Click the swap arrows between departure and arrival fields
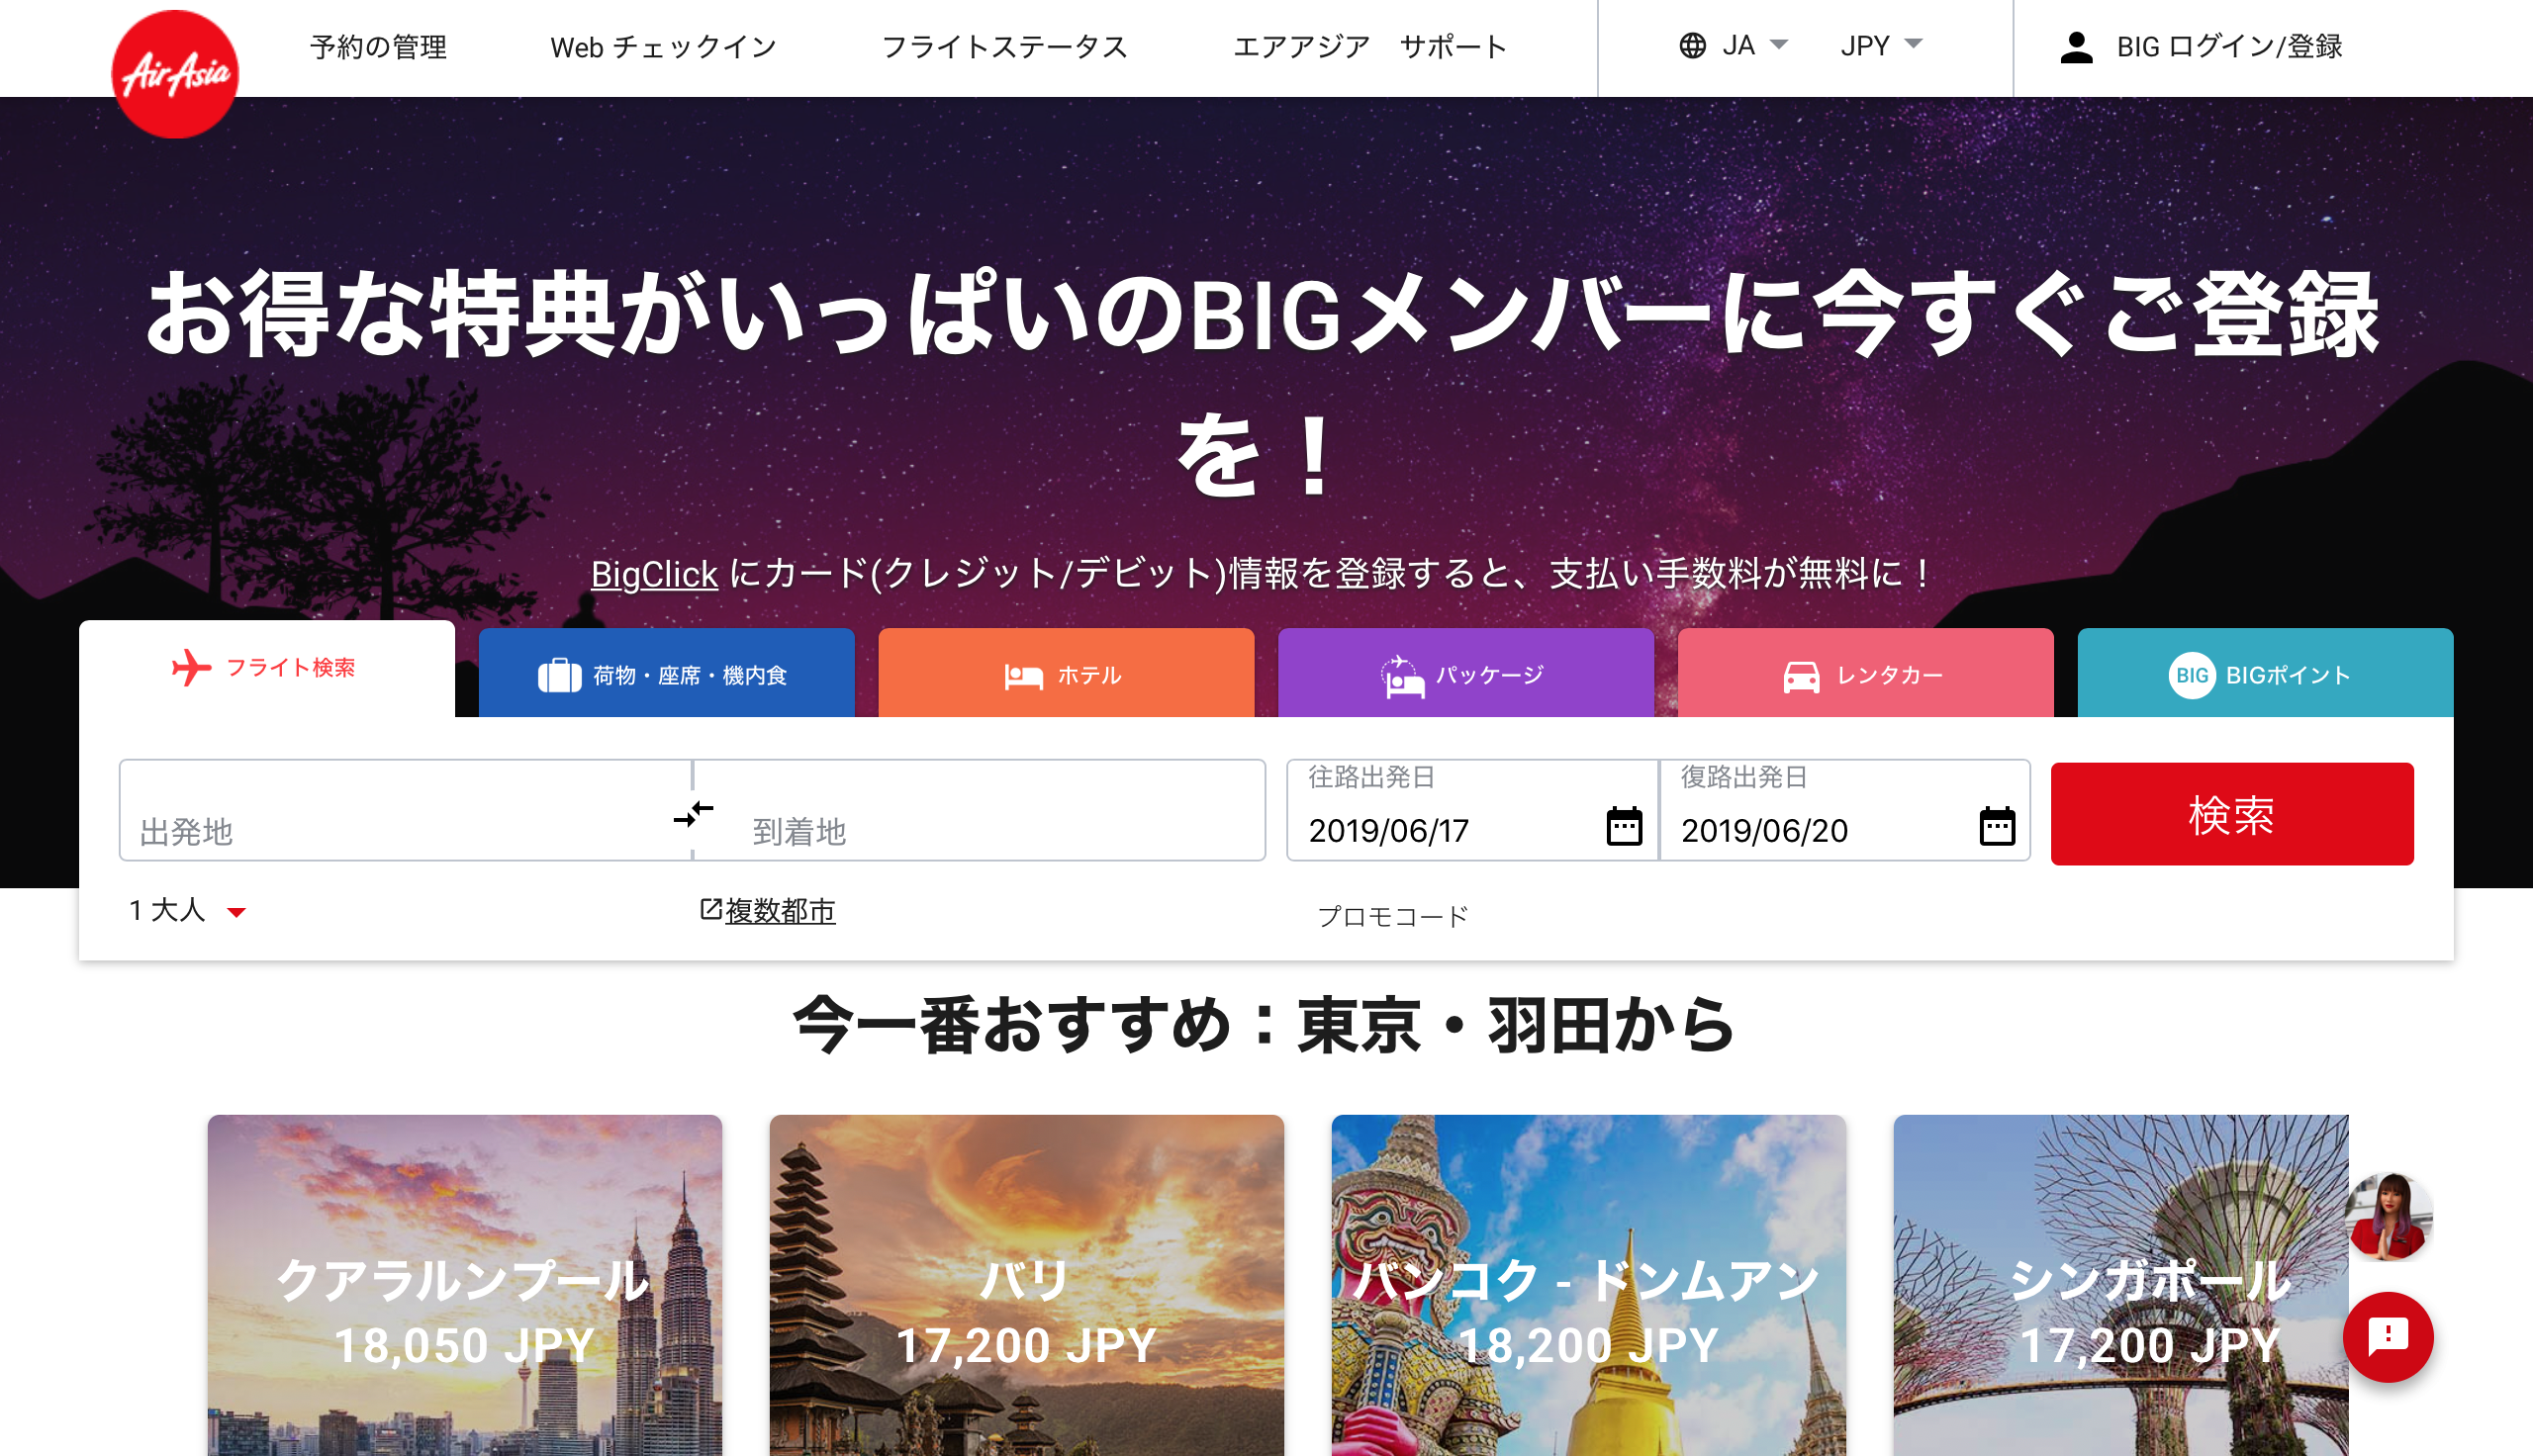Viewport: 2533px width, 1456px height. [694, 815]
